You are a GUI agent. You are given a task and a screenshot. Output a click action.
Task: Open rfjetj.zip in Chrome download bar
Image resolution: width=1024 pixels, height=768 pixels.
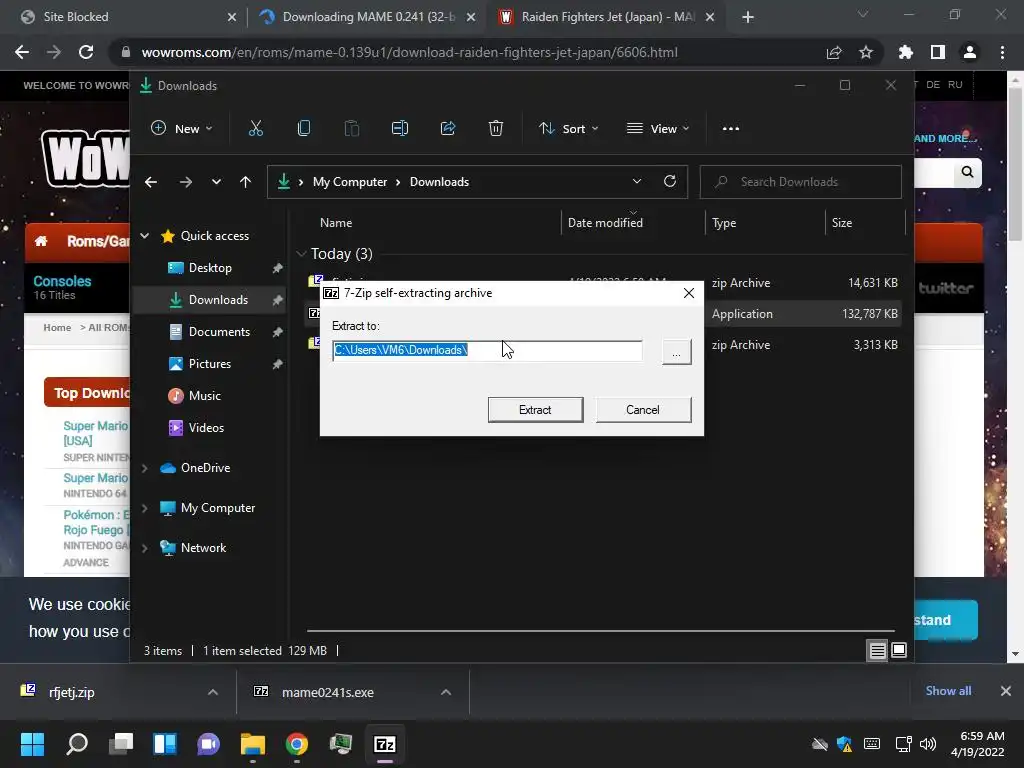[71, 692]
